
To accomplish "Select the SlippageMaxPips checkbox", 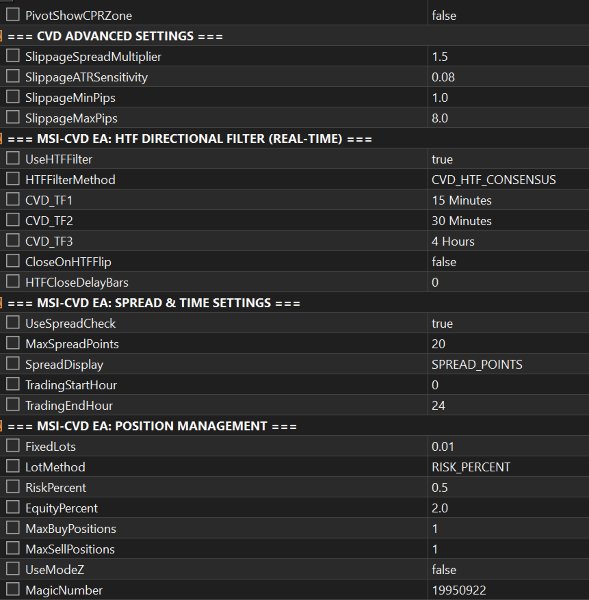I will pyautogui.click(x=13, y=117).
